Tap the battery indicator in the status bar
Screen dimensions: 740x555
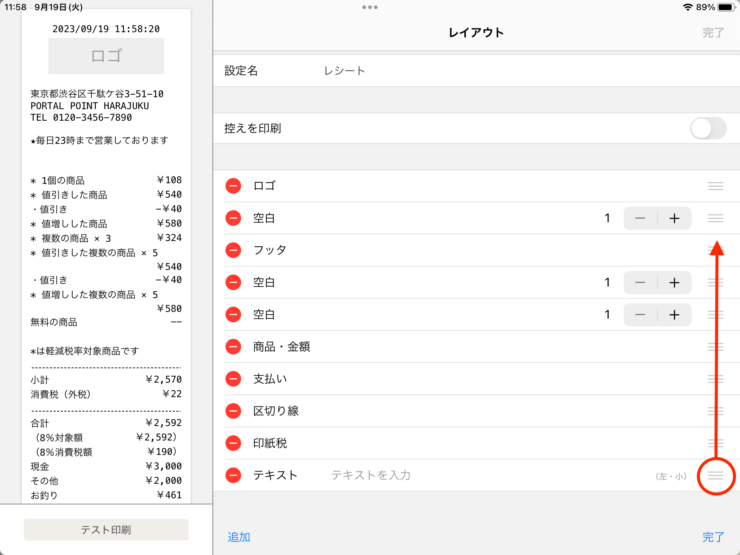point(726,7)
